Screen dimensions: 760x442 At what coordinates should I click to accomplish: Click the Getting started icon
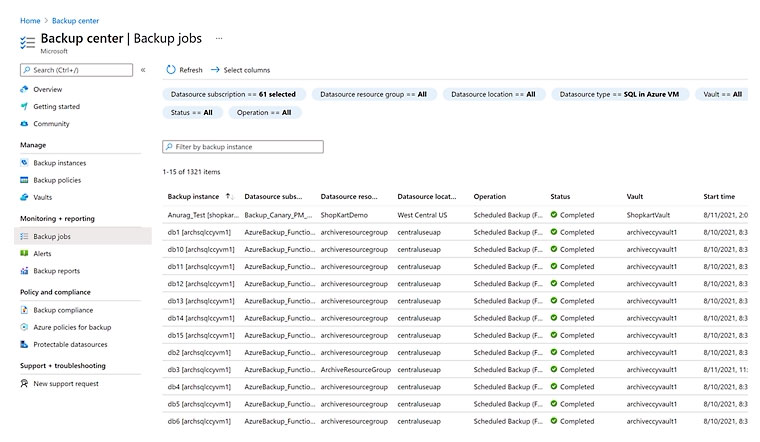[x=24, y=106]
